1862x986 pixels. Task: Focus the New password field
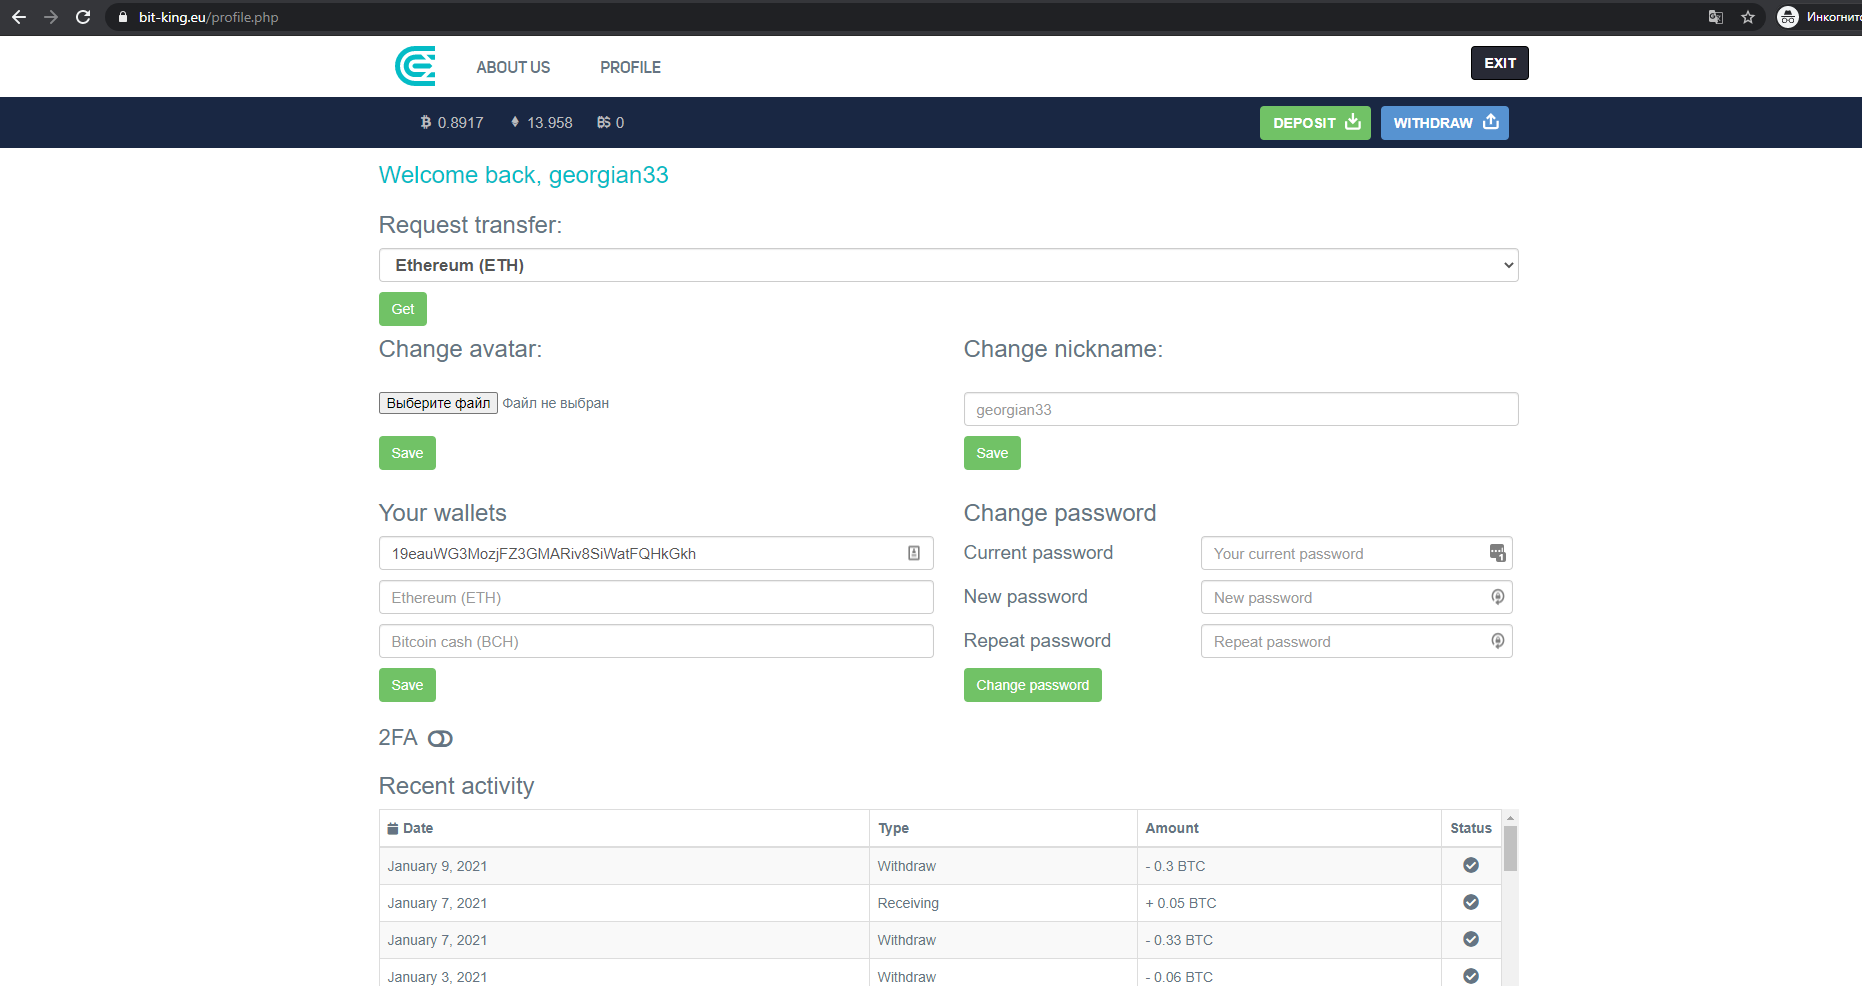click(1356, 597)
